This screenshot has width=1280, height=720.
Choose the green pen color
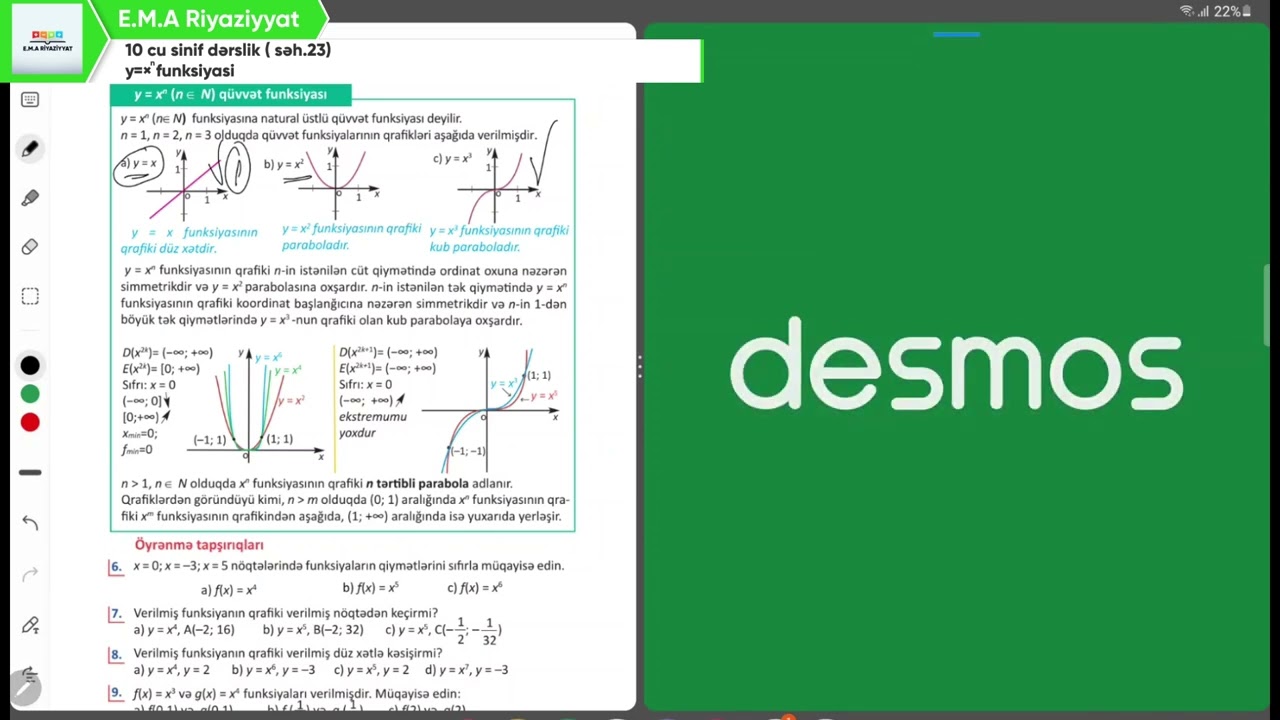point(30,394)
